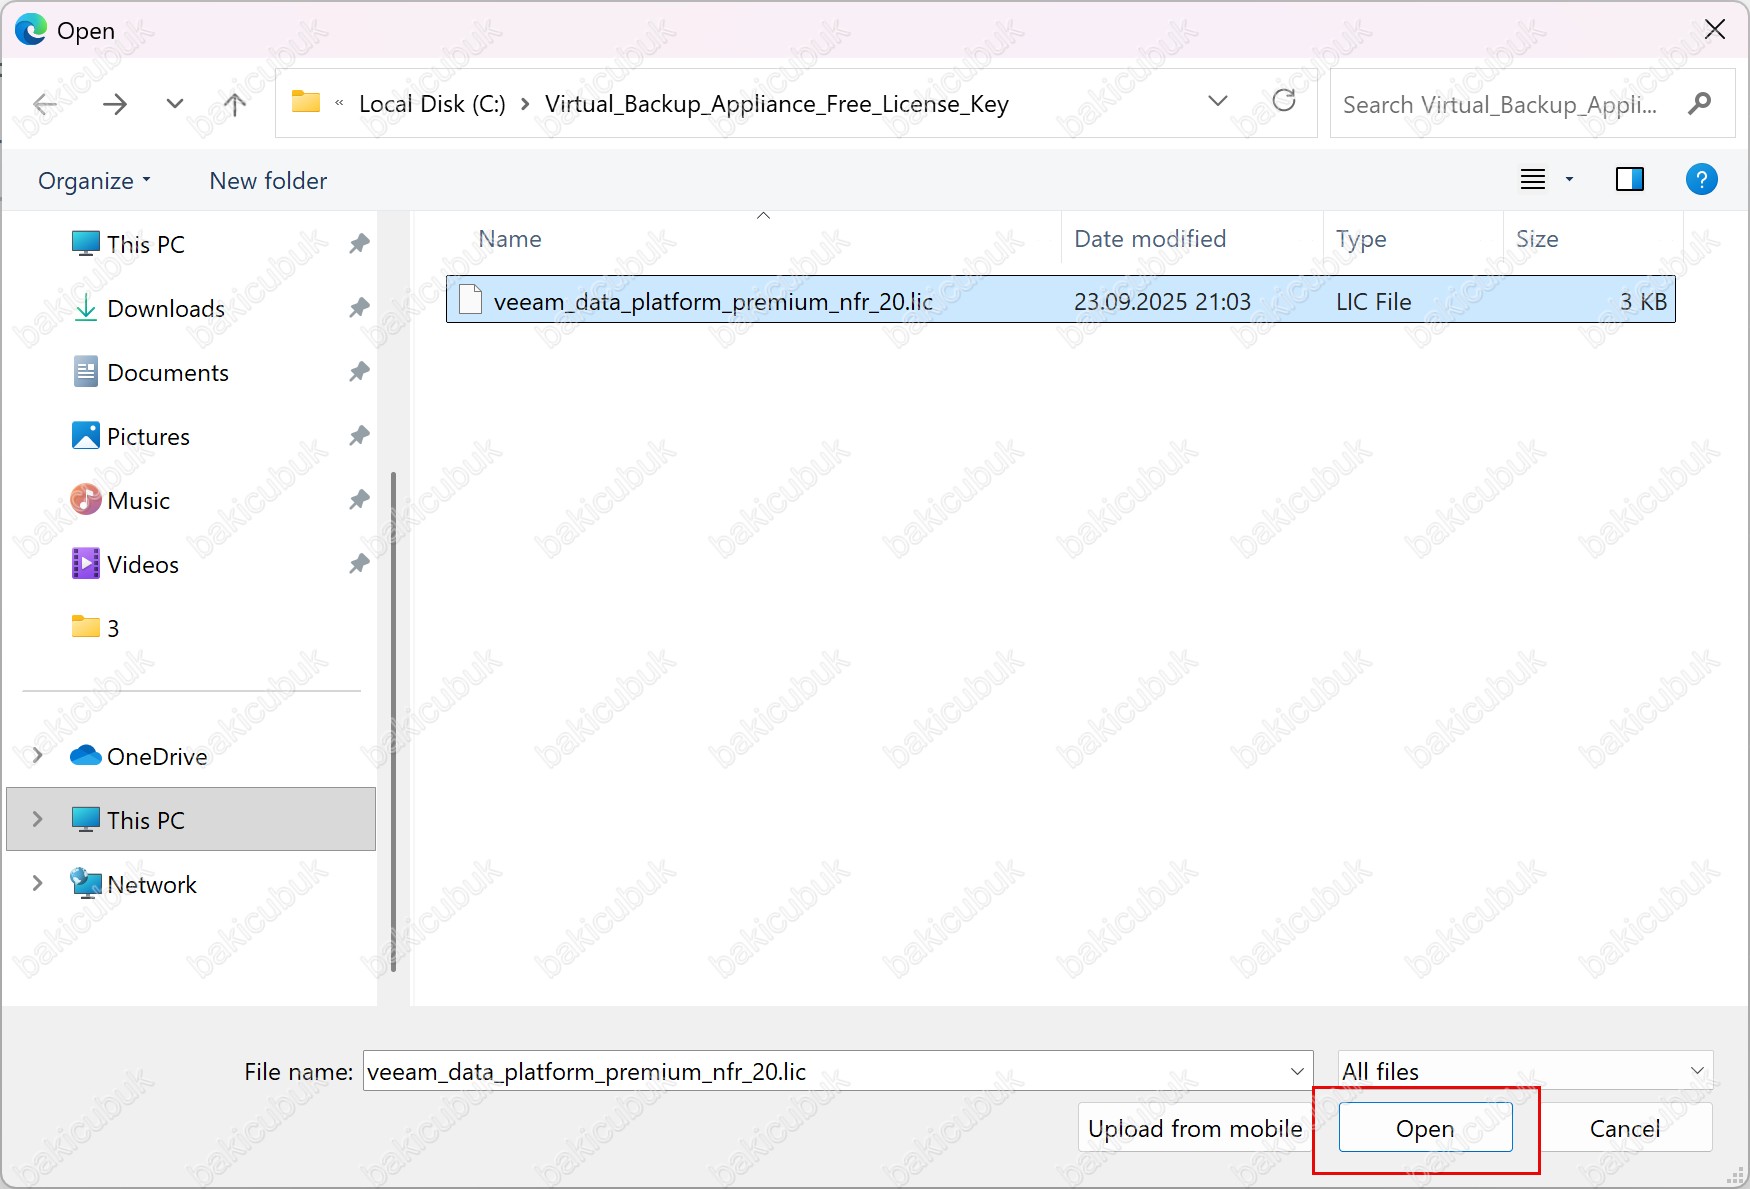Expand the OneDrive tree node

click(x=38, y=756)
